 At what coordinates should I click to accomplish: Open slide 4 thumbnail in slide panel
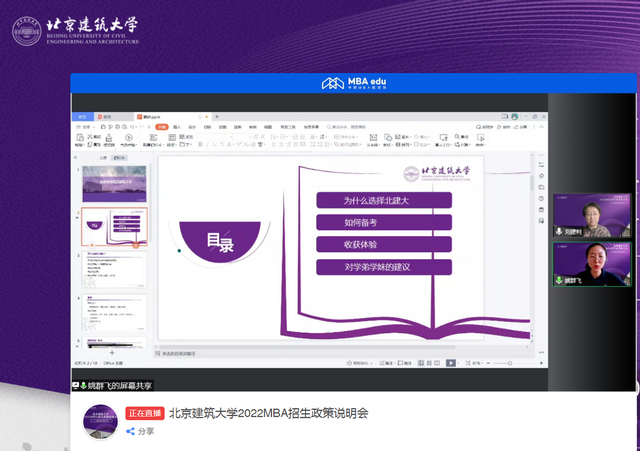tap(114, 312)
